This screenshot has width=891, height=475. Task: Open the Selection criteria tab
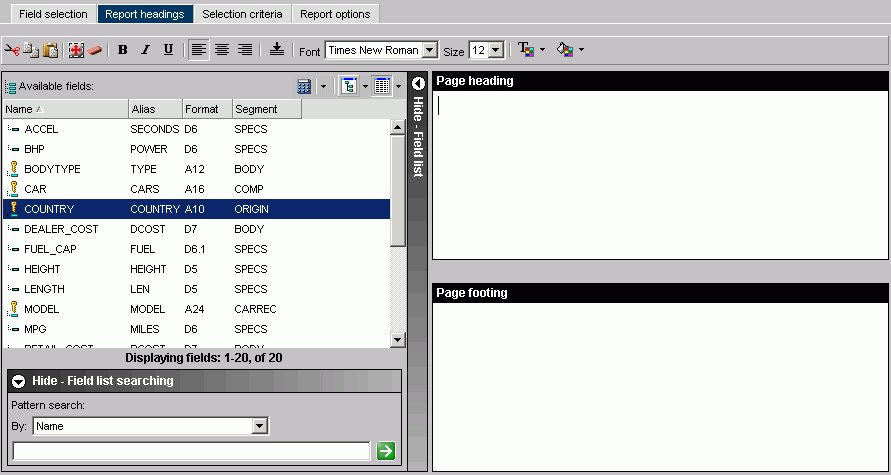(x=243, y=14)
